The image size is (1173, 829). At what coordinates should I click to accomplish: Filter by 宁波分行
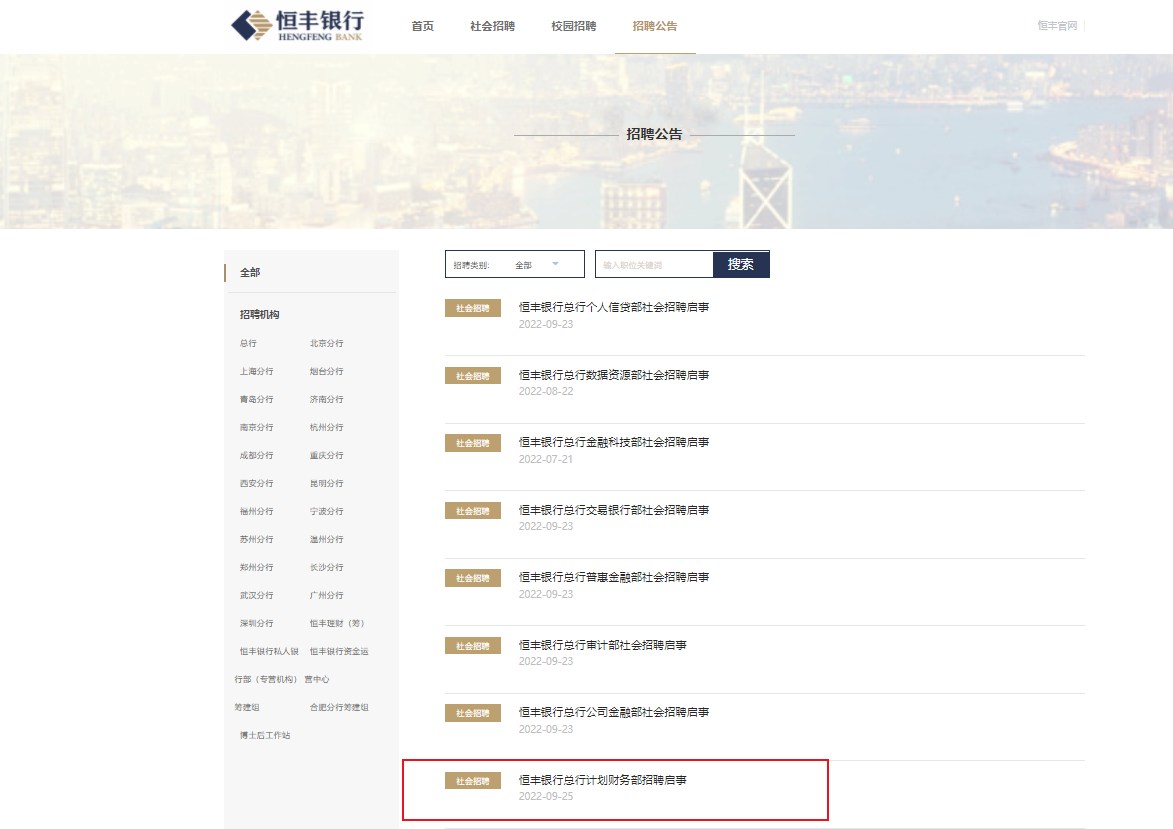[x=326, y=511]
